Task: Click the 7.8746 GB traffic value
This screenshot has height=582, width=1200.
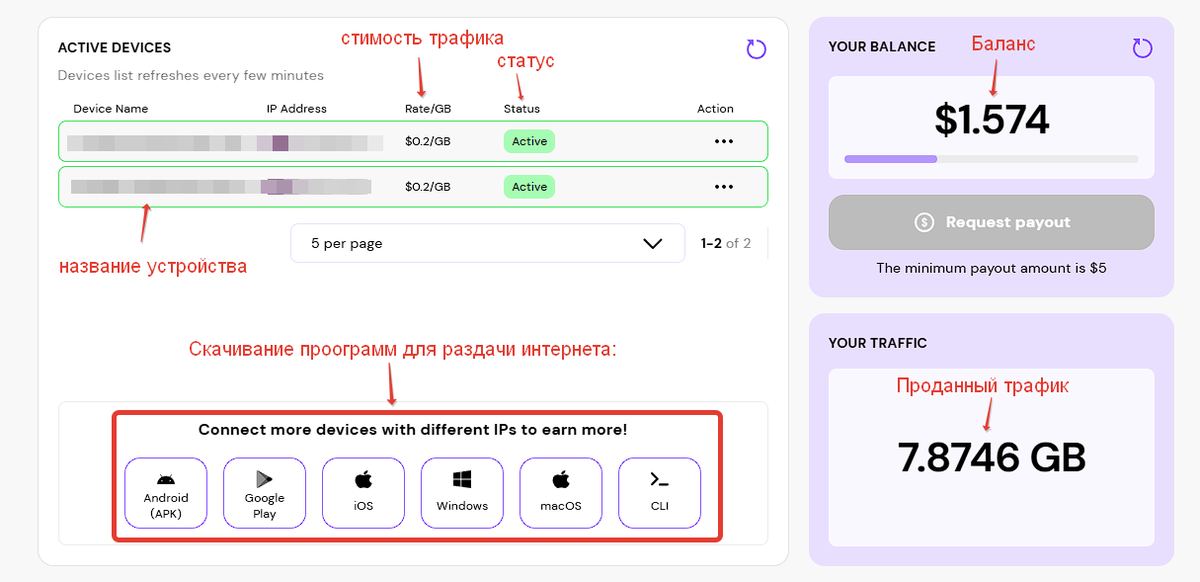Action: point(991,458)
